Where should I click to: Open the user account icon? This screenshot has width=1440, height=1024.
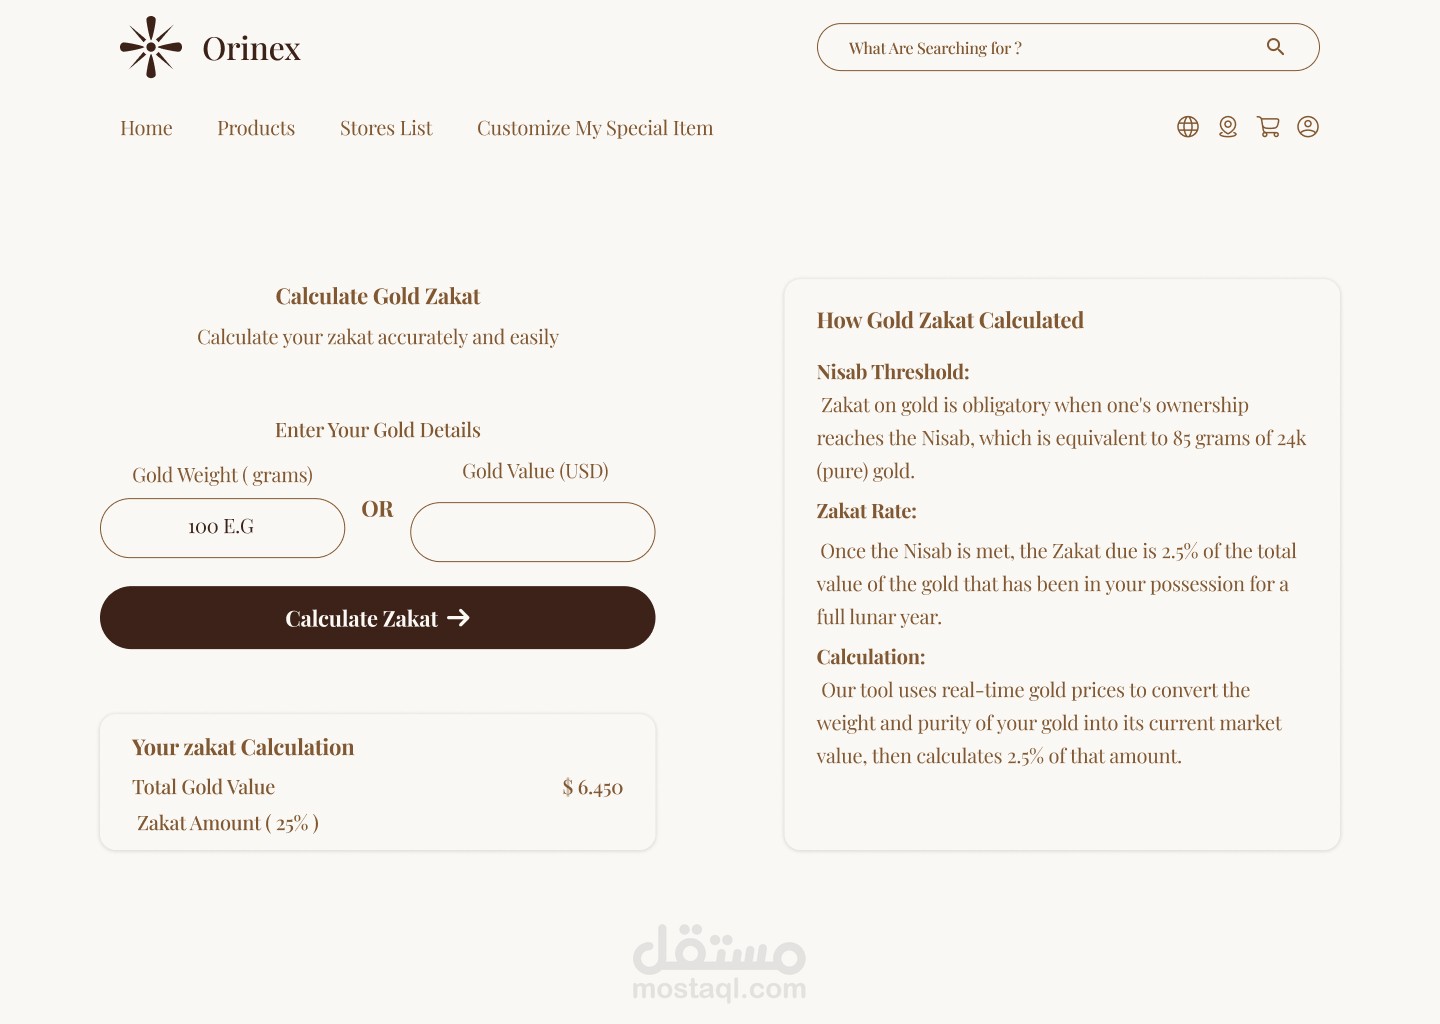(x=1308, y=127)
